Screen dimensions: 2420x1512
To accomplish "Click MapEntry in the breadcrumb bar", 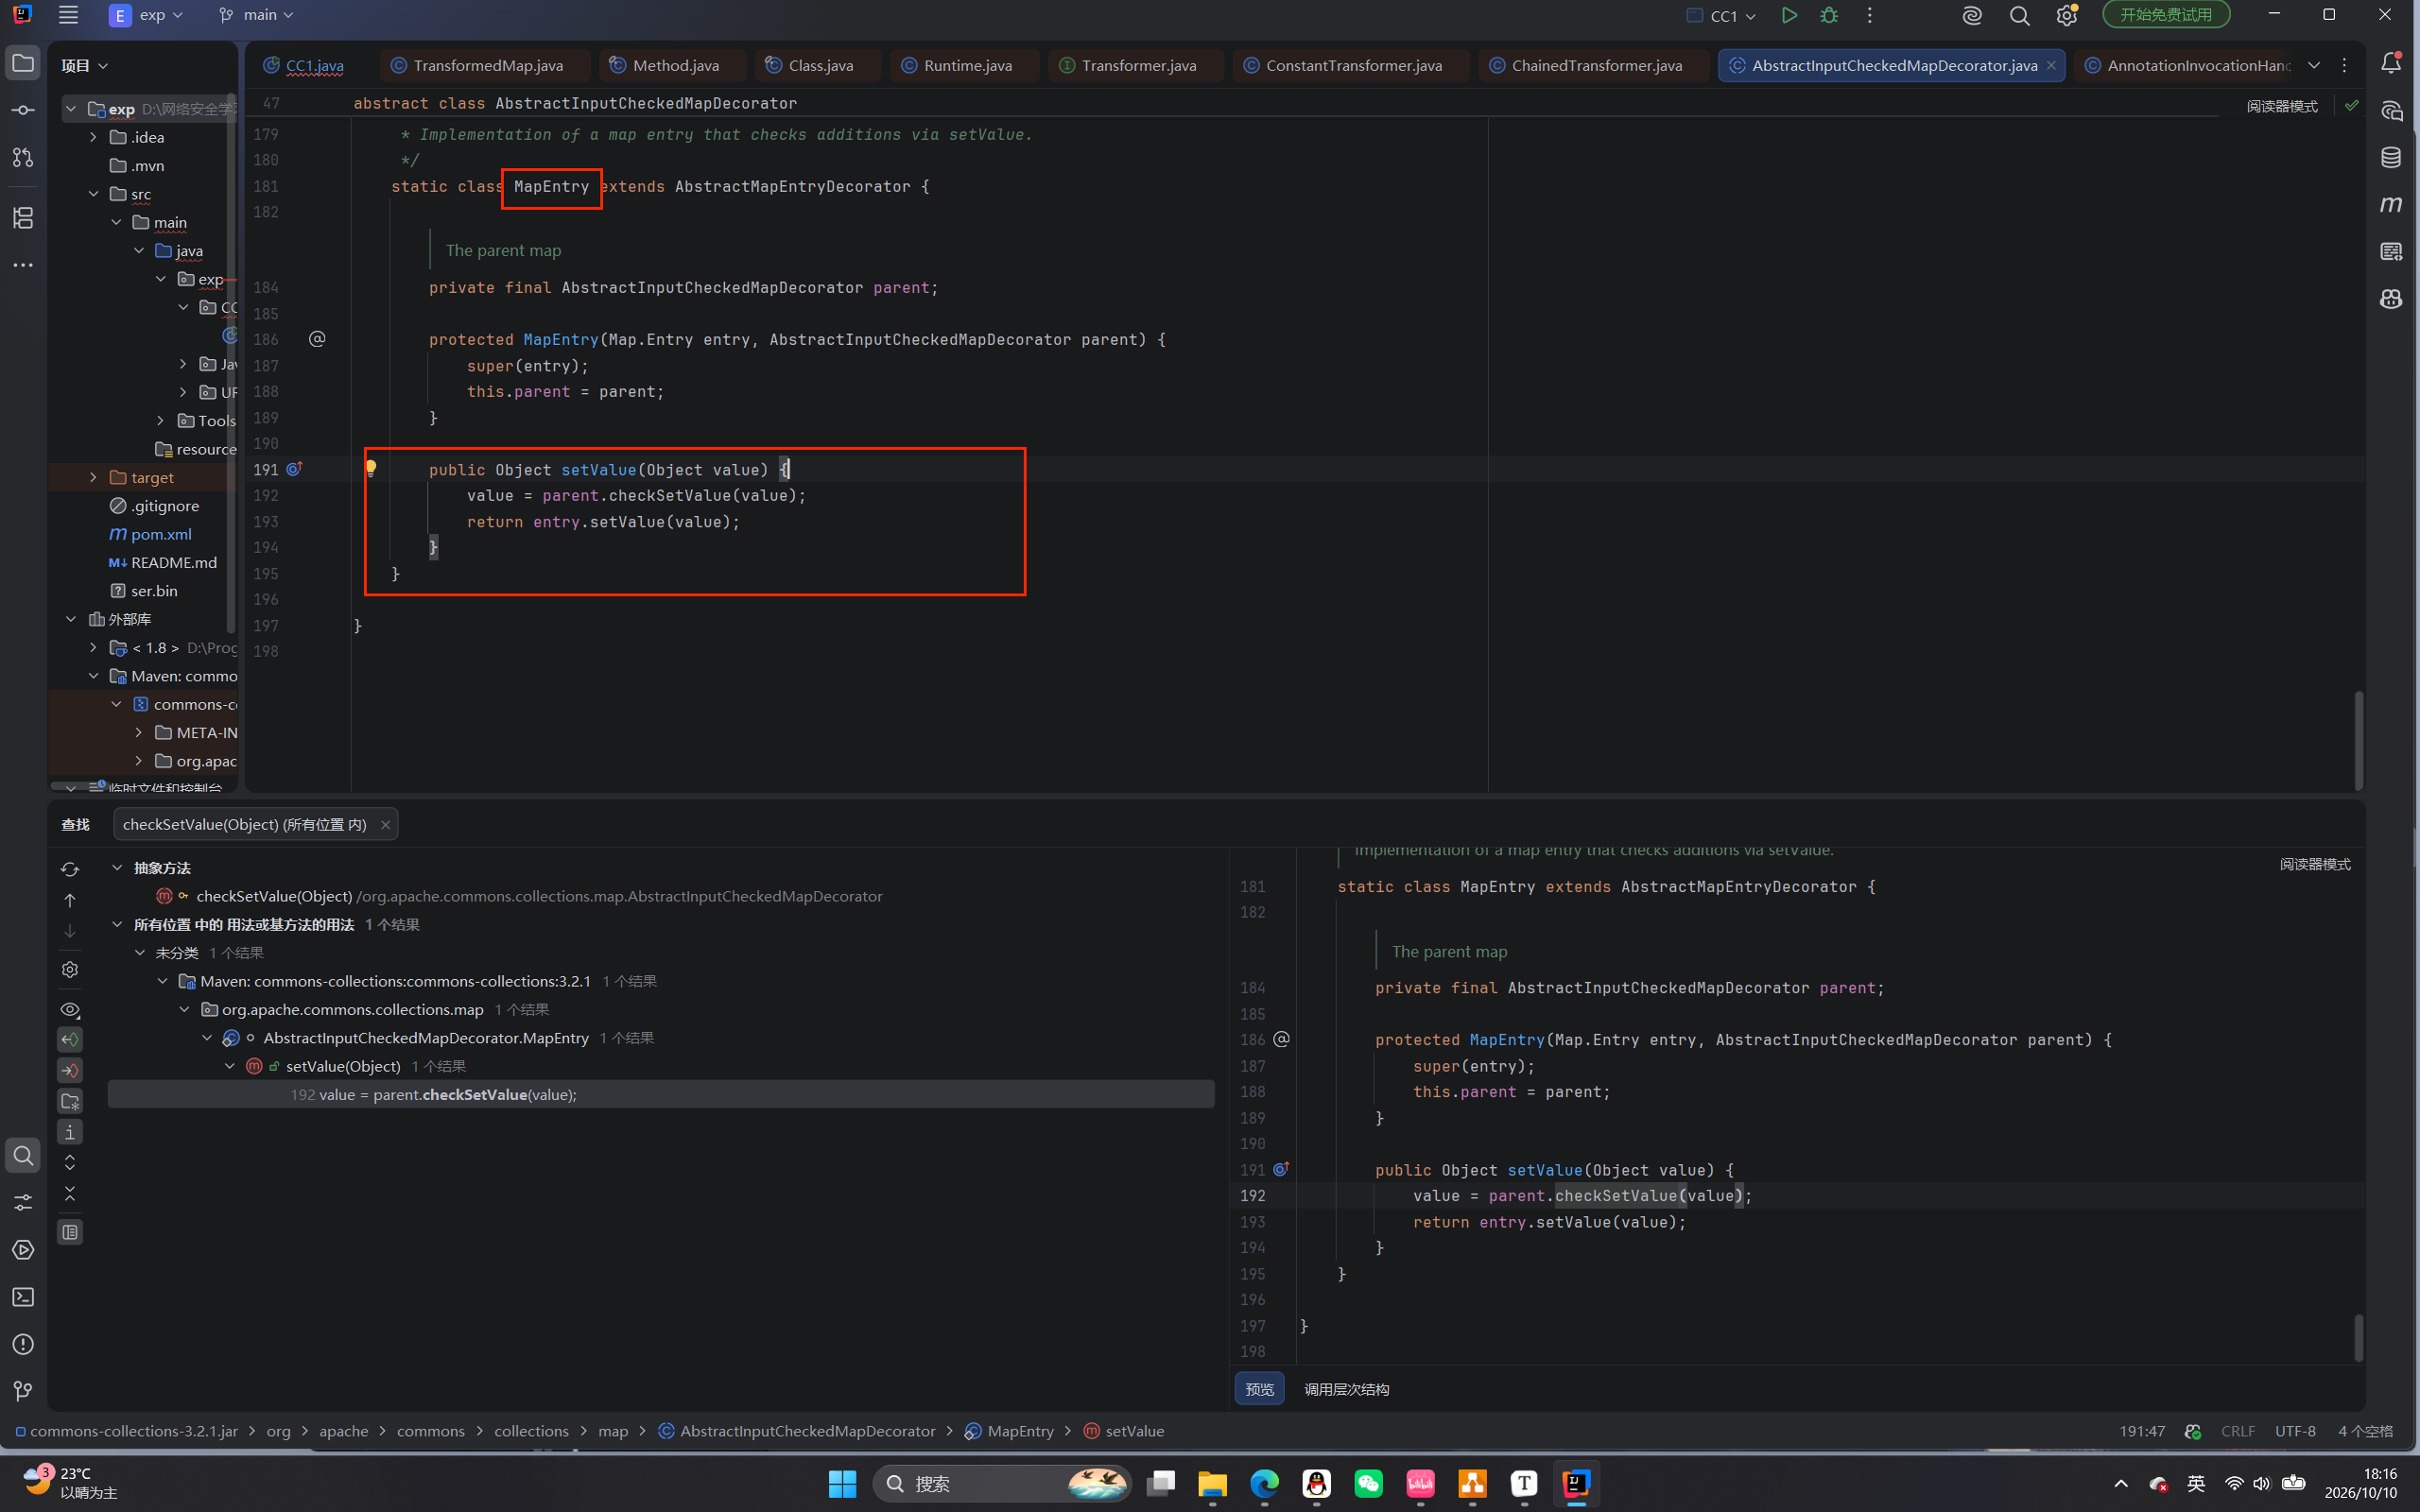I will 1020,1431.
